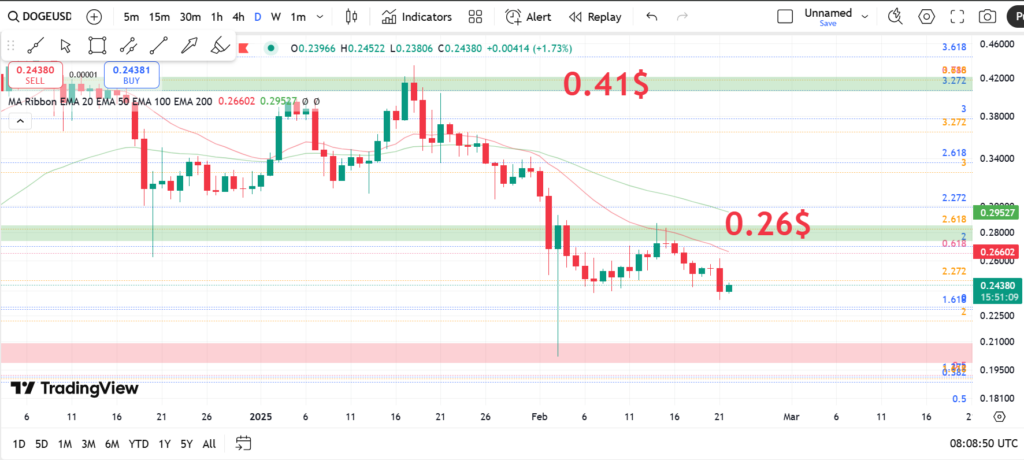Image resolution: width=1024 pixels, height=460 pixels.
Task: Select the 1m monthly timeframe
Action: point(298,17)
